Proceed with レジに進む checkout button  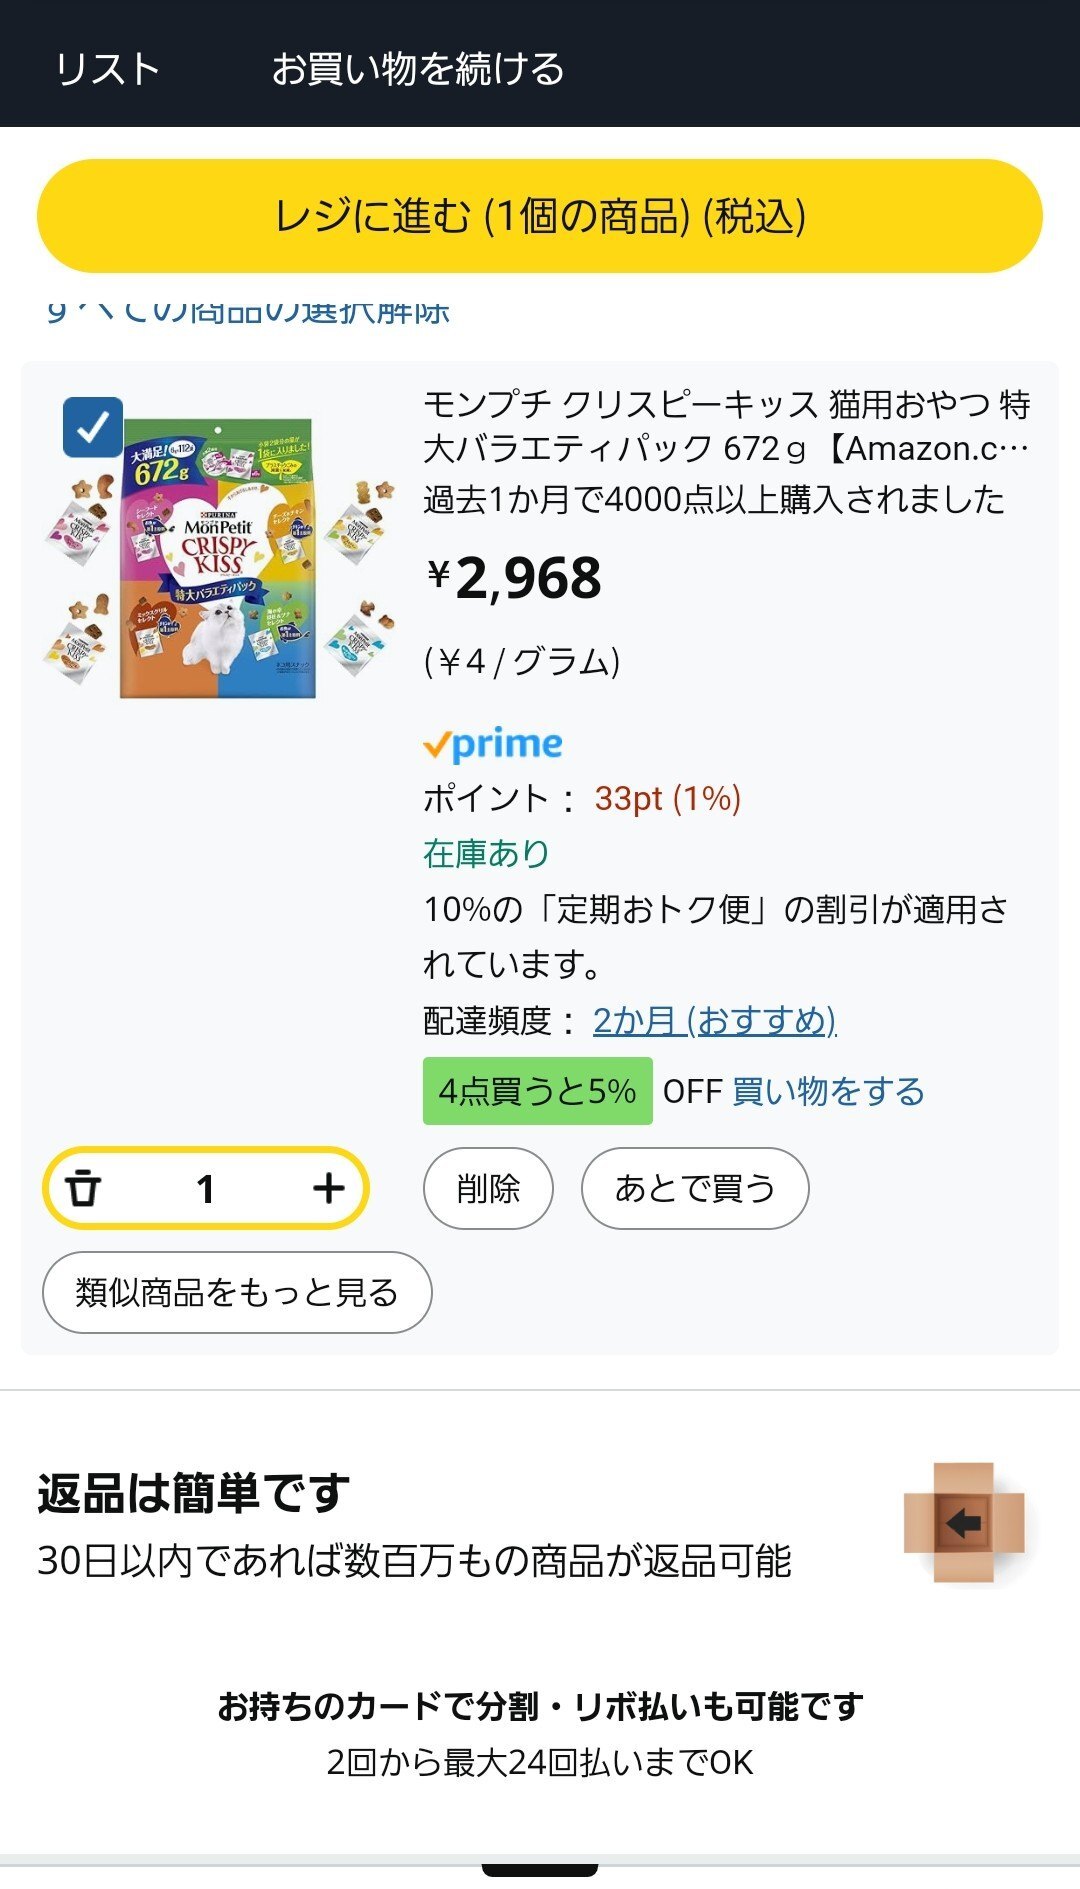coord(540,216)
